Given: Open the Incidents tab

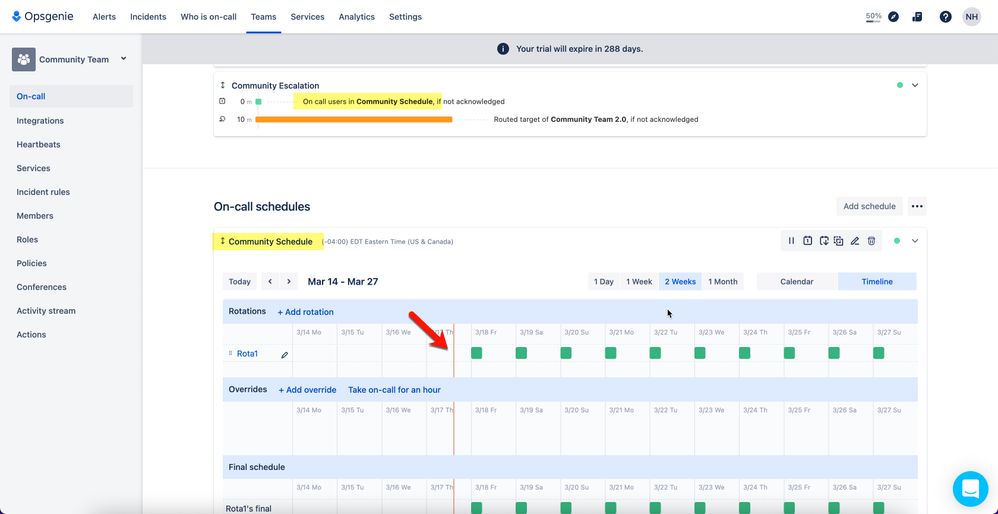Looking at the screenshot, I should [x=148, y=17].
